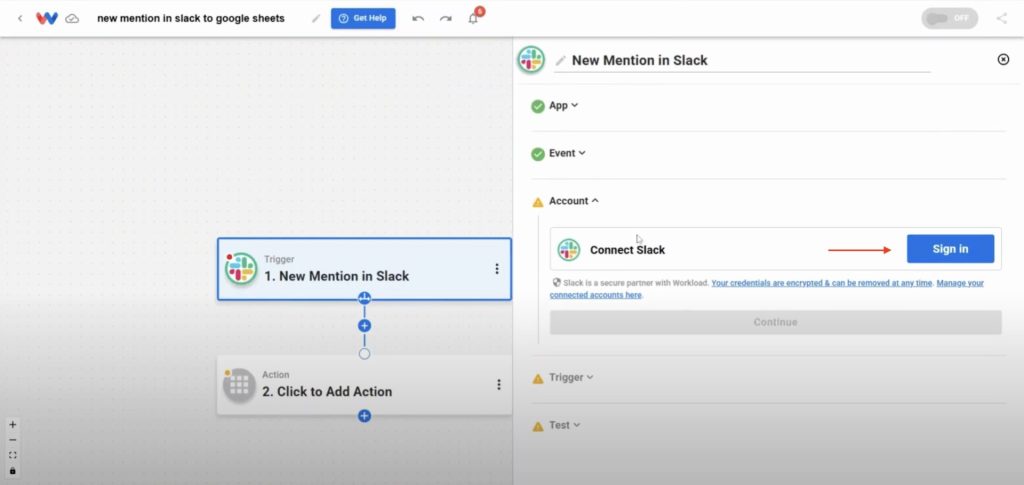Open Get Help
This screenshot has height=485, width=1024.
[x=363, y=18]
